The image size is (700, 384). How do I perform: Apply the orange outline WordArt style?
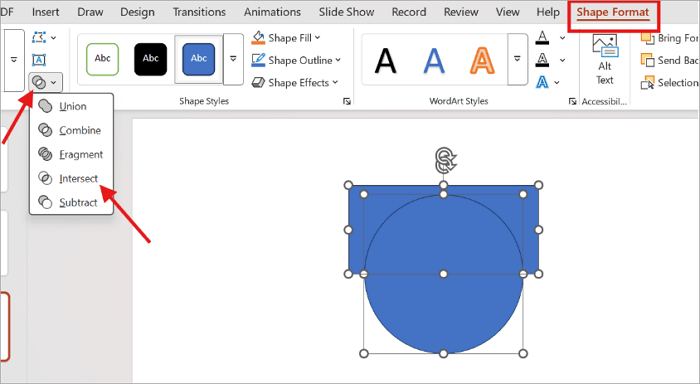click(482, 60)
